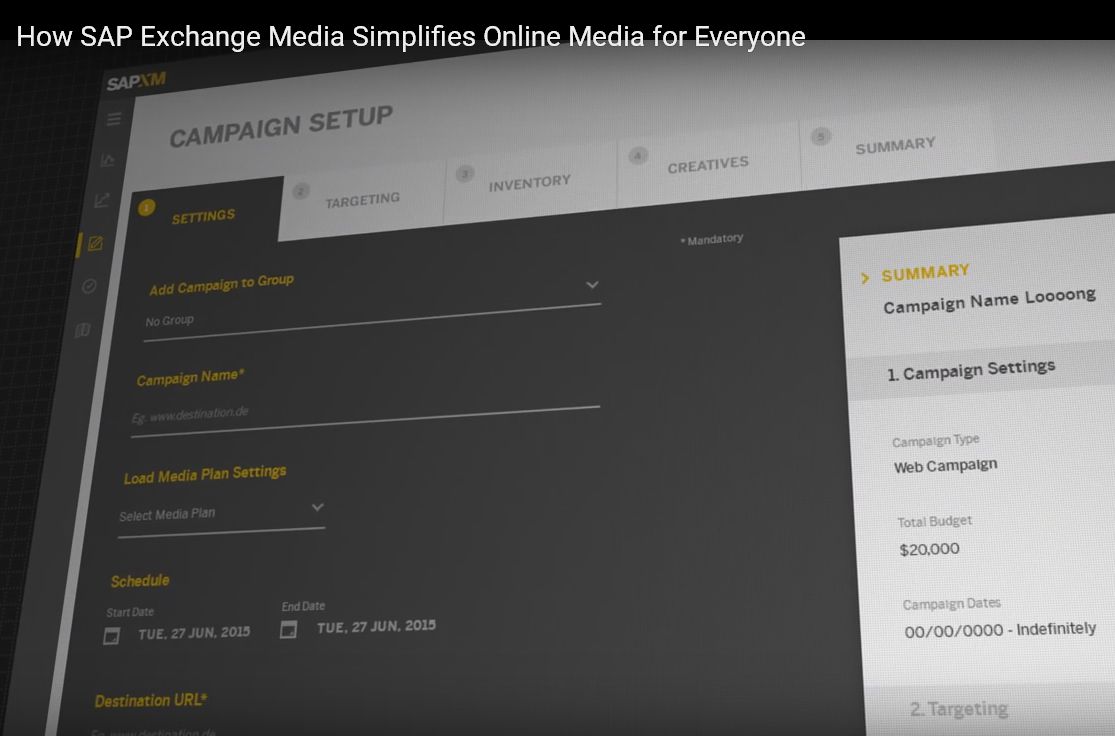Click the 'Total Budget' label in summary

[x=934, y=521]
